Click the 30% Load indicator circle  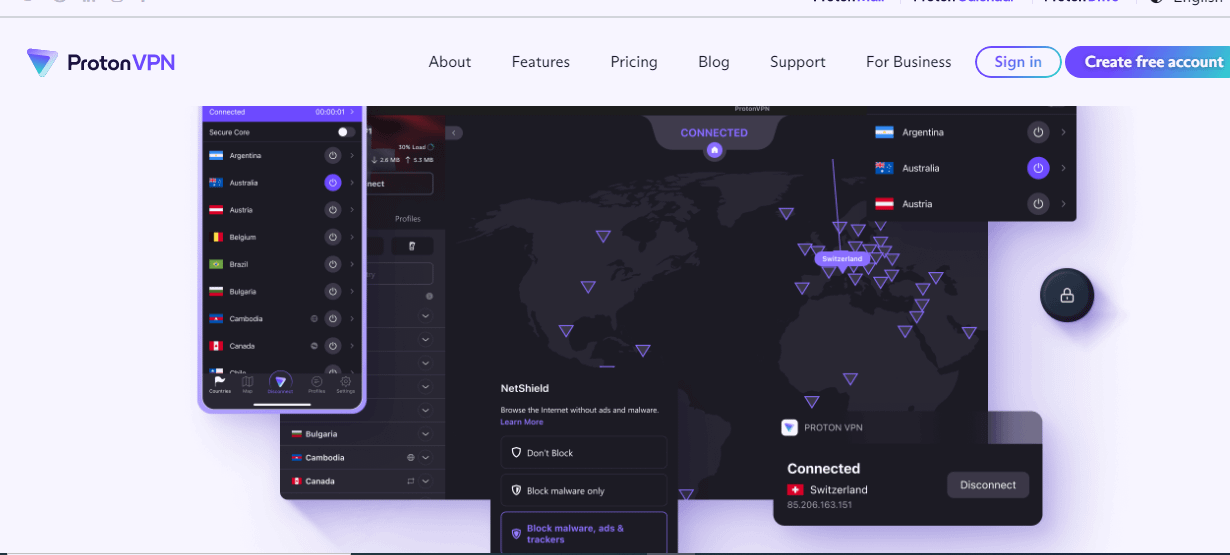[x=430, y=147]
